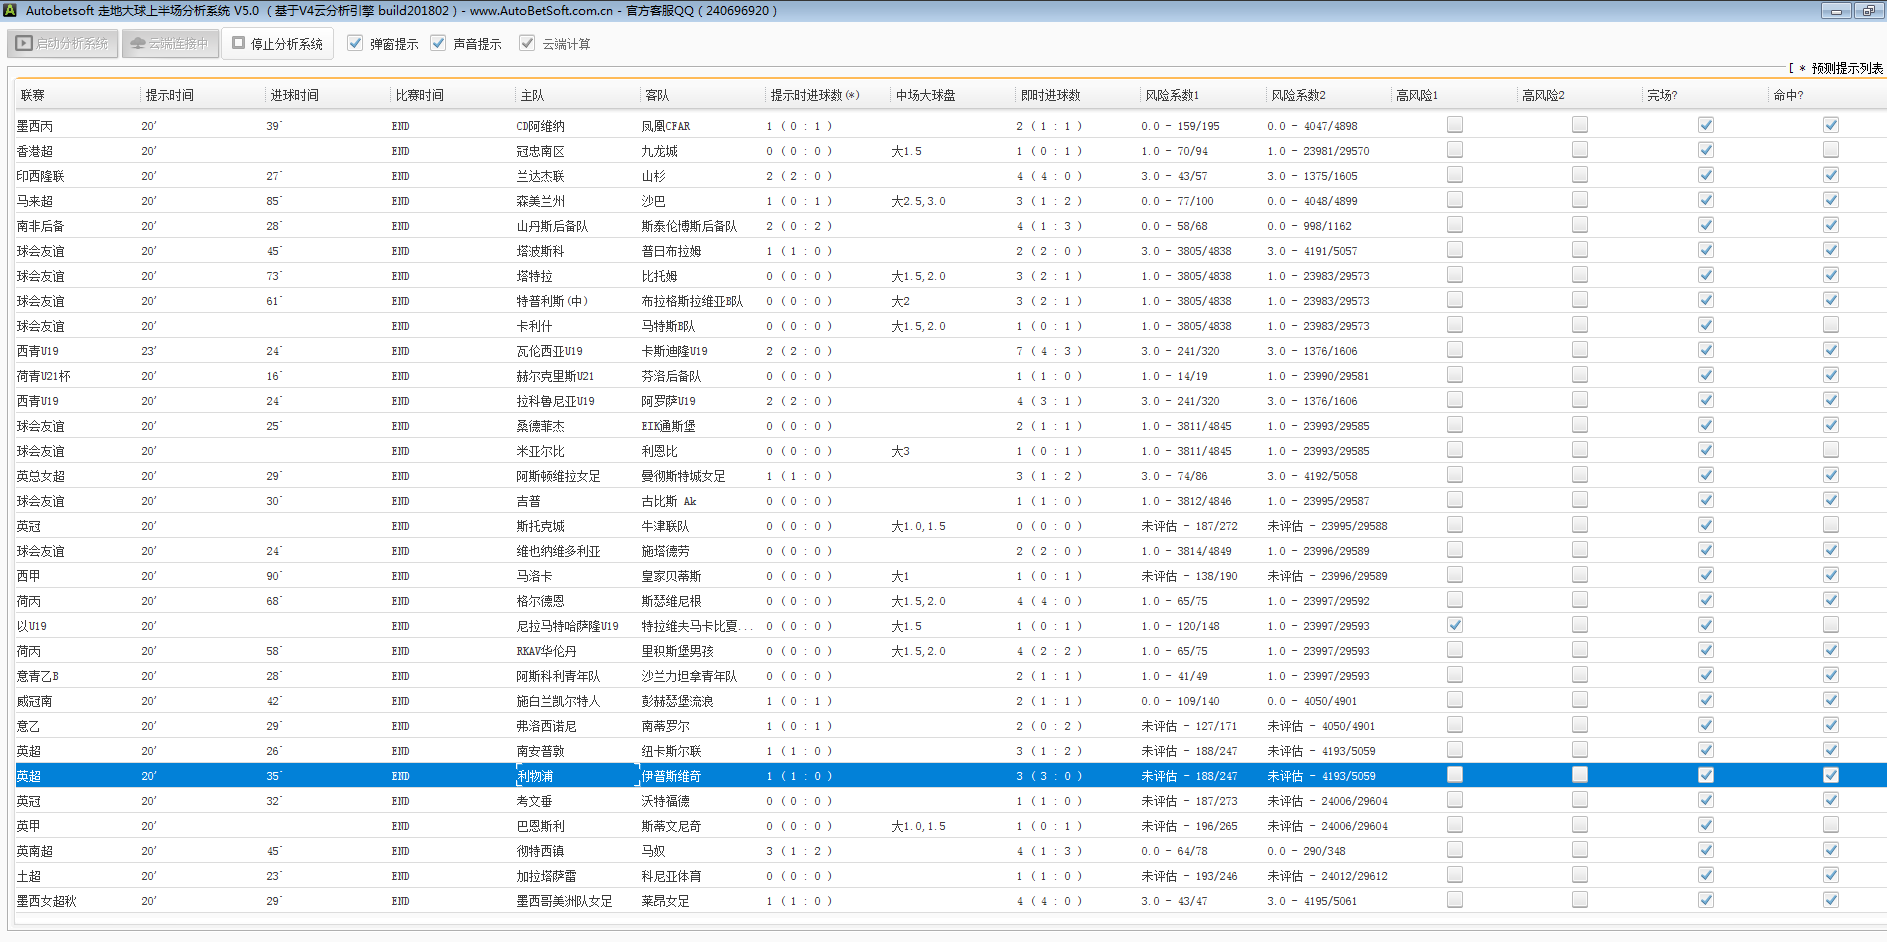
Task: Click the 云端连接中 cloud button
Action: coord(170,44)
